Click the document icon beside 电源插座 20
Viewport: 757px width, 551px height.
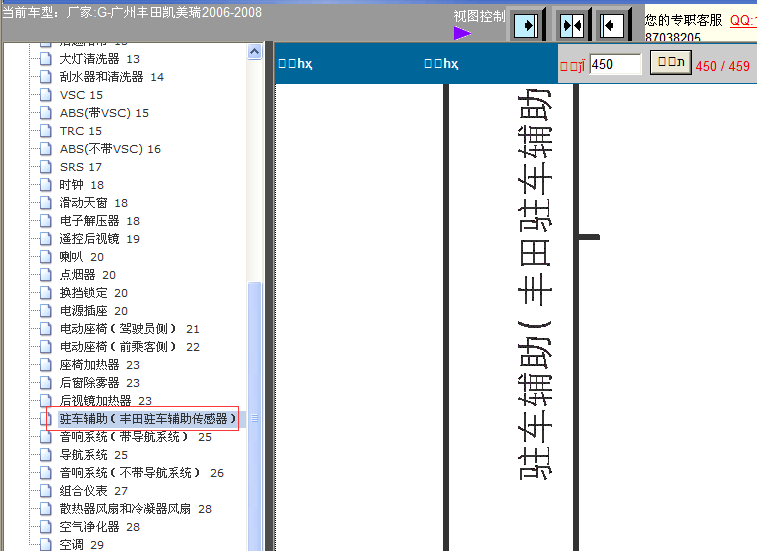click(x=46, y=311)
